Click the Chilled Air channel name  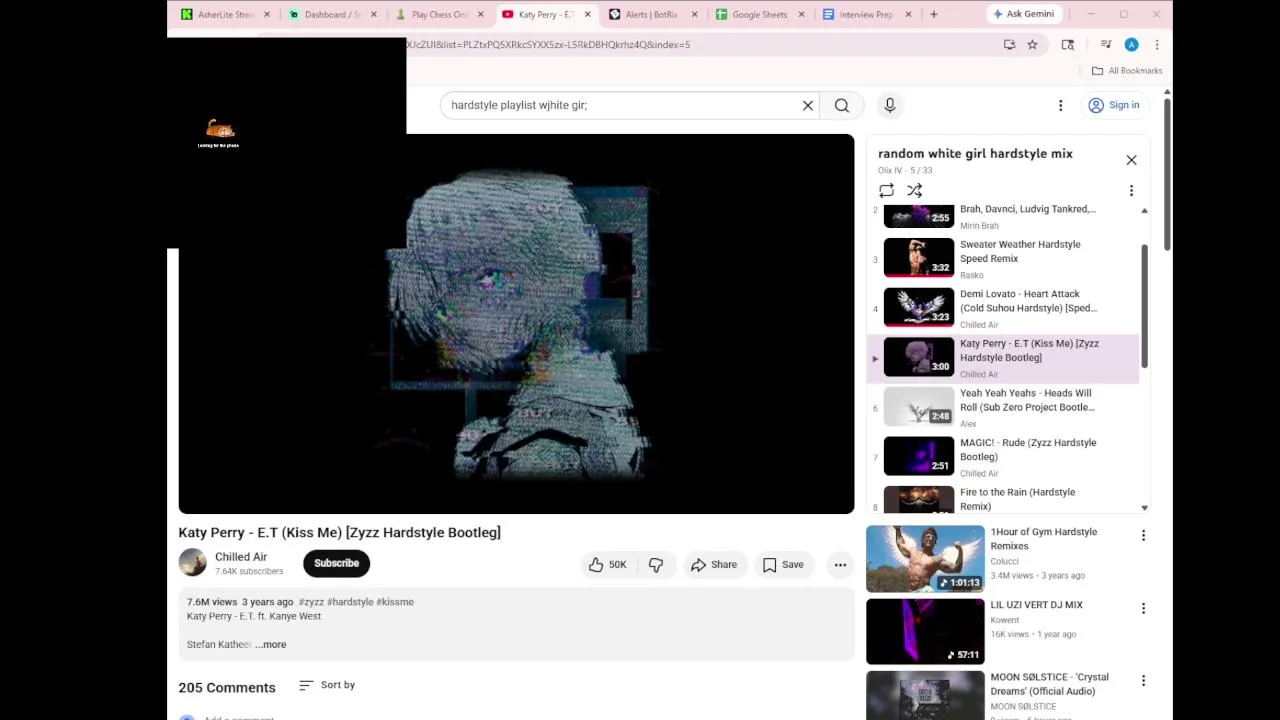tap(241, 557)
